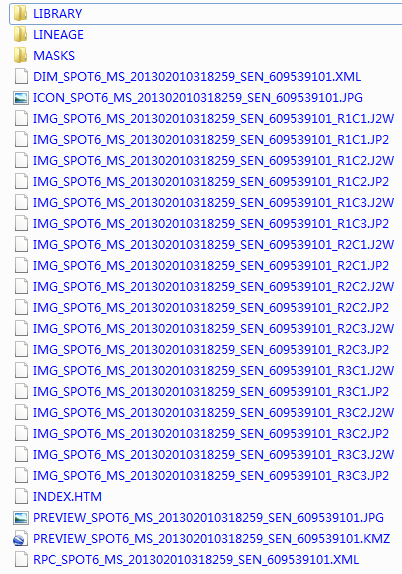Image resolution: width=402 pixels, height=574 pixels.
Task: Click file name ending R3C3.JP2
Action: coord(211,476)
